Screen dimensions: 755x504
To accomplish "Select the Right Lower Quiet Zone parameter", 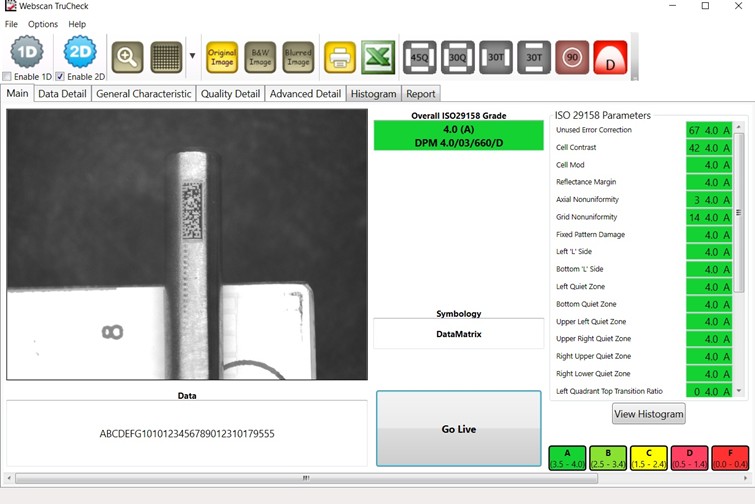I will [x=643, y=374].
